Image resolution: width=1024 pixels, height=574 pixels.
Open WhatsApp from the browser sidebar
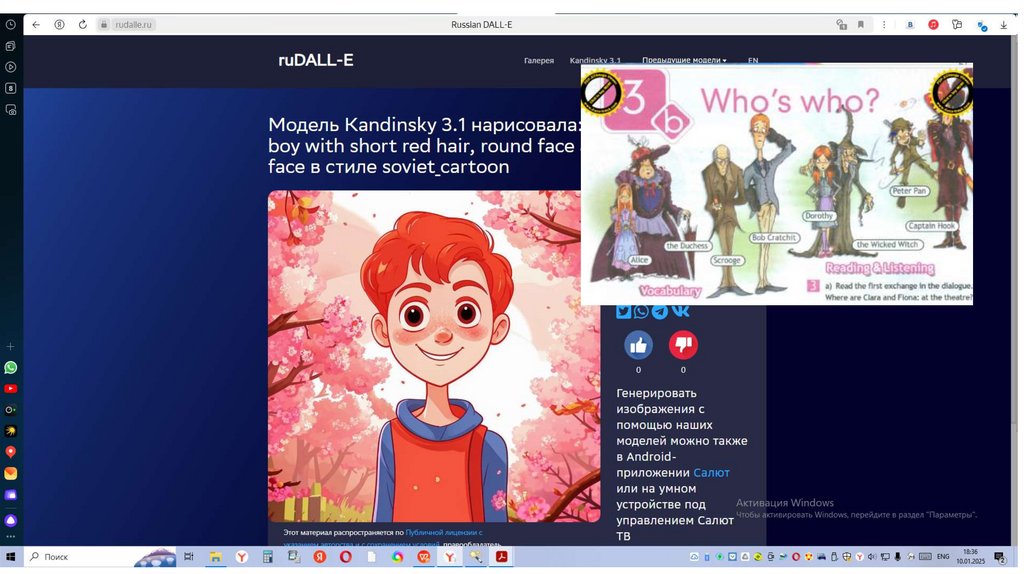(x=10, y=367)
